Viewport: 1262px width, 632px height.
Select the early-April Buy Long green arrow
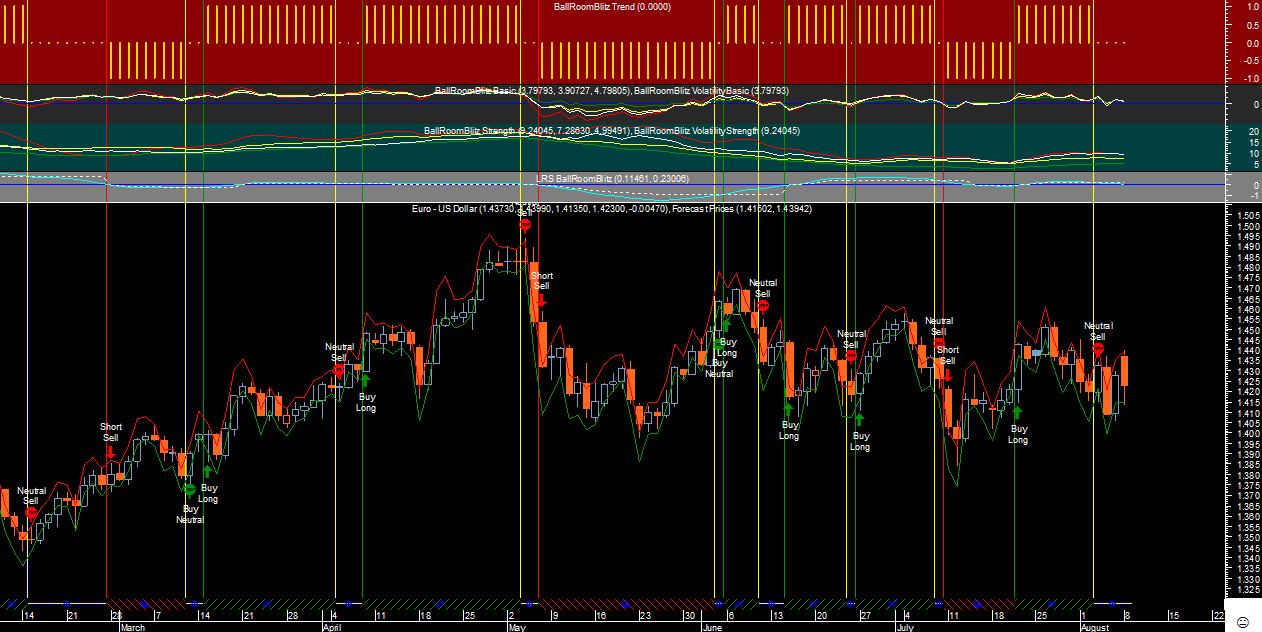click(365, 380)
